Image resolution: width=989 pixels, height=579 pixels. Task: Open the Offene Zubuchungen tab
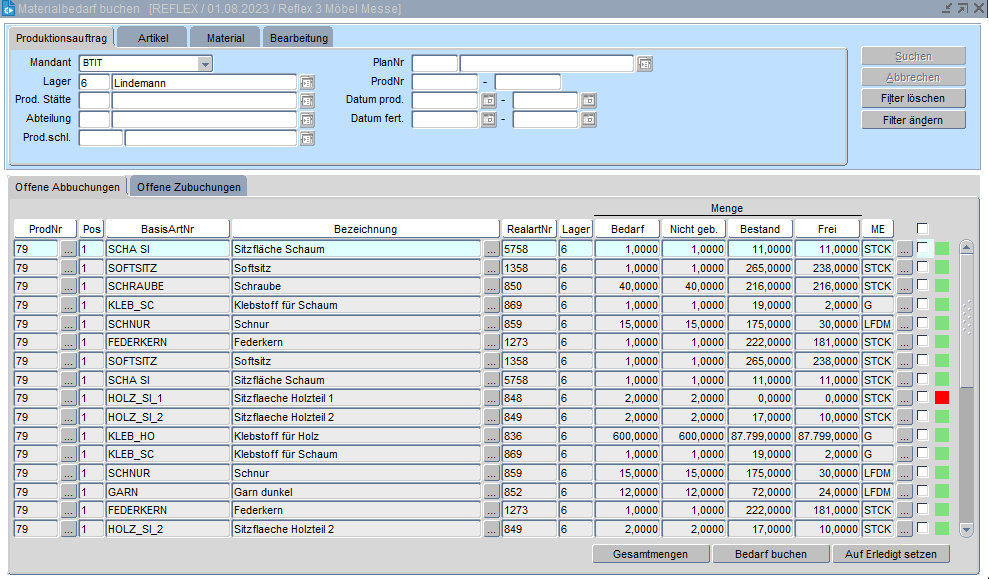(189, 187)
